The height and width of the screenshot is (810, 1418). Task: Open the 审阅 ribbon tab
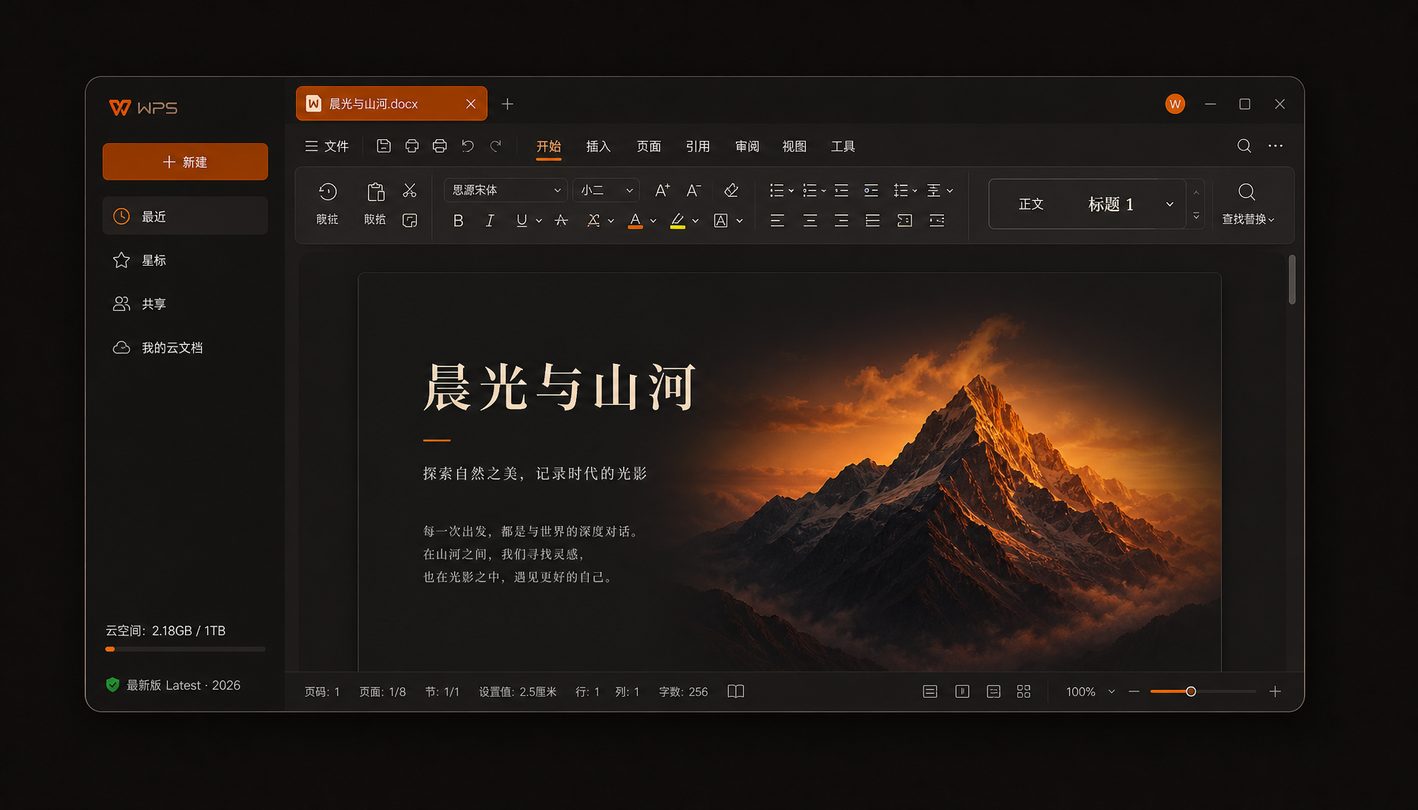tap(747, 146)
